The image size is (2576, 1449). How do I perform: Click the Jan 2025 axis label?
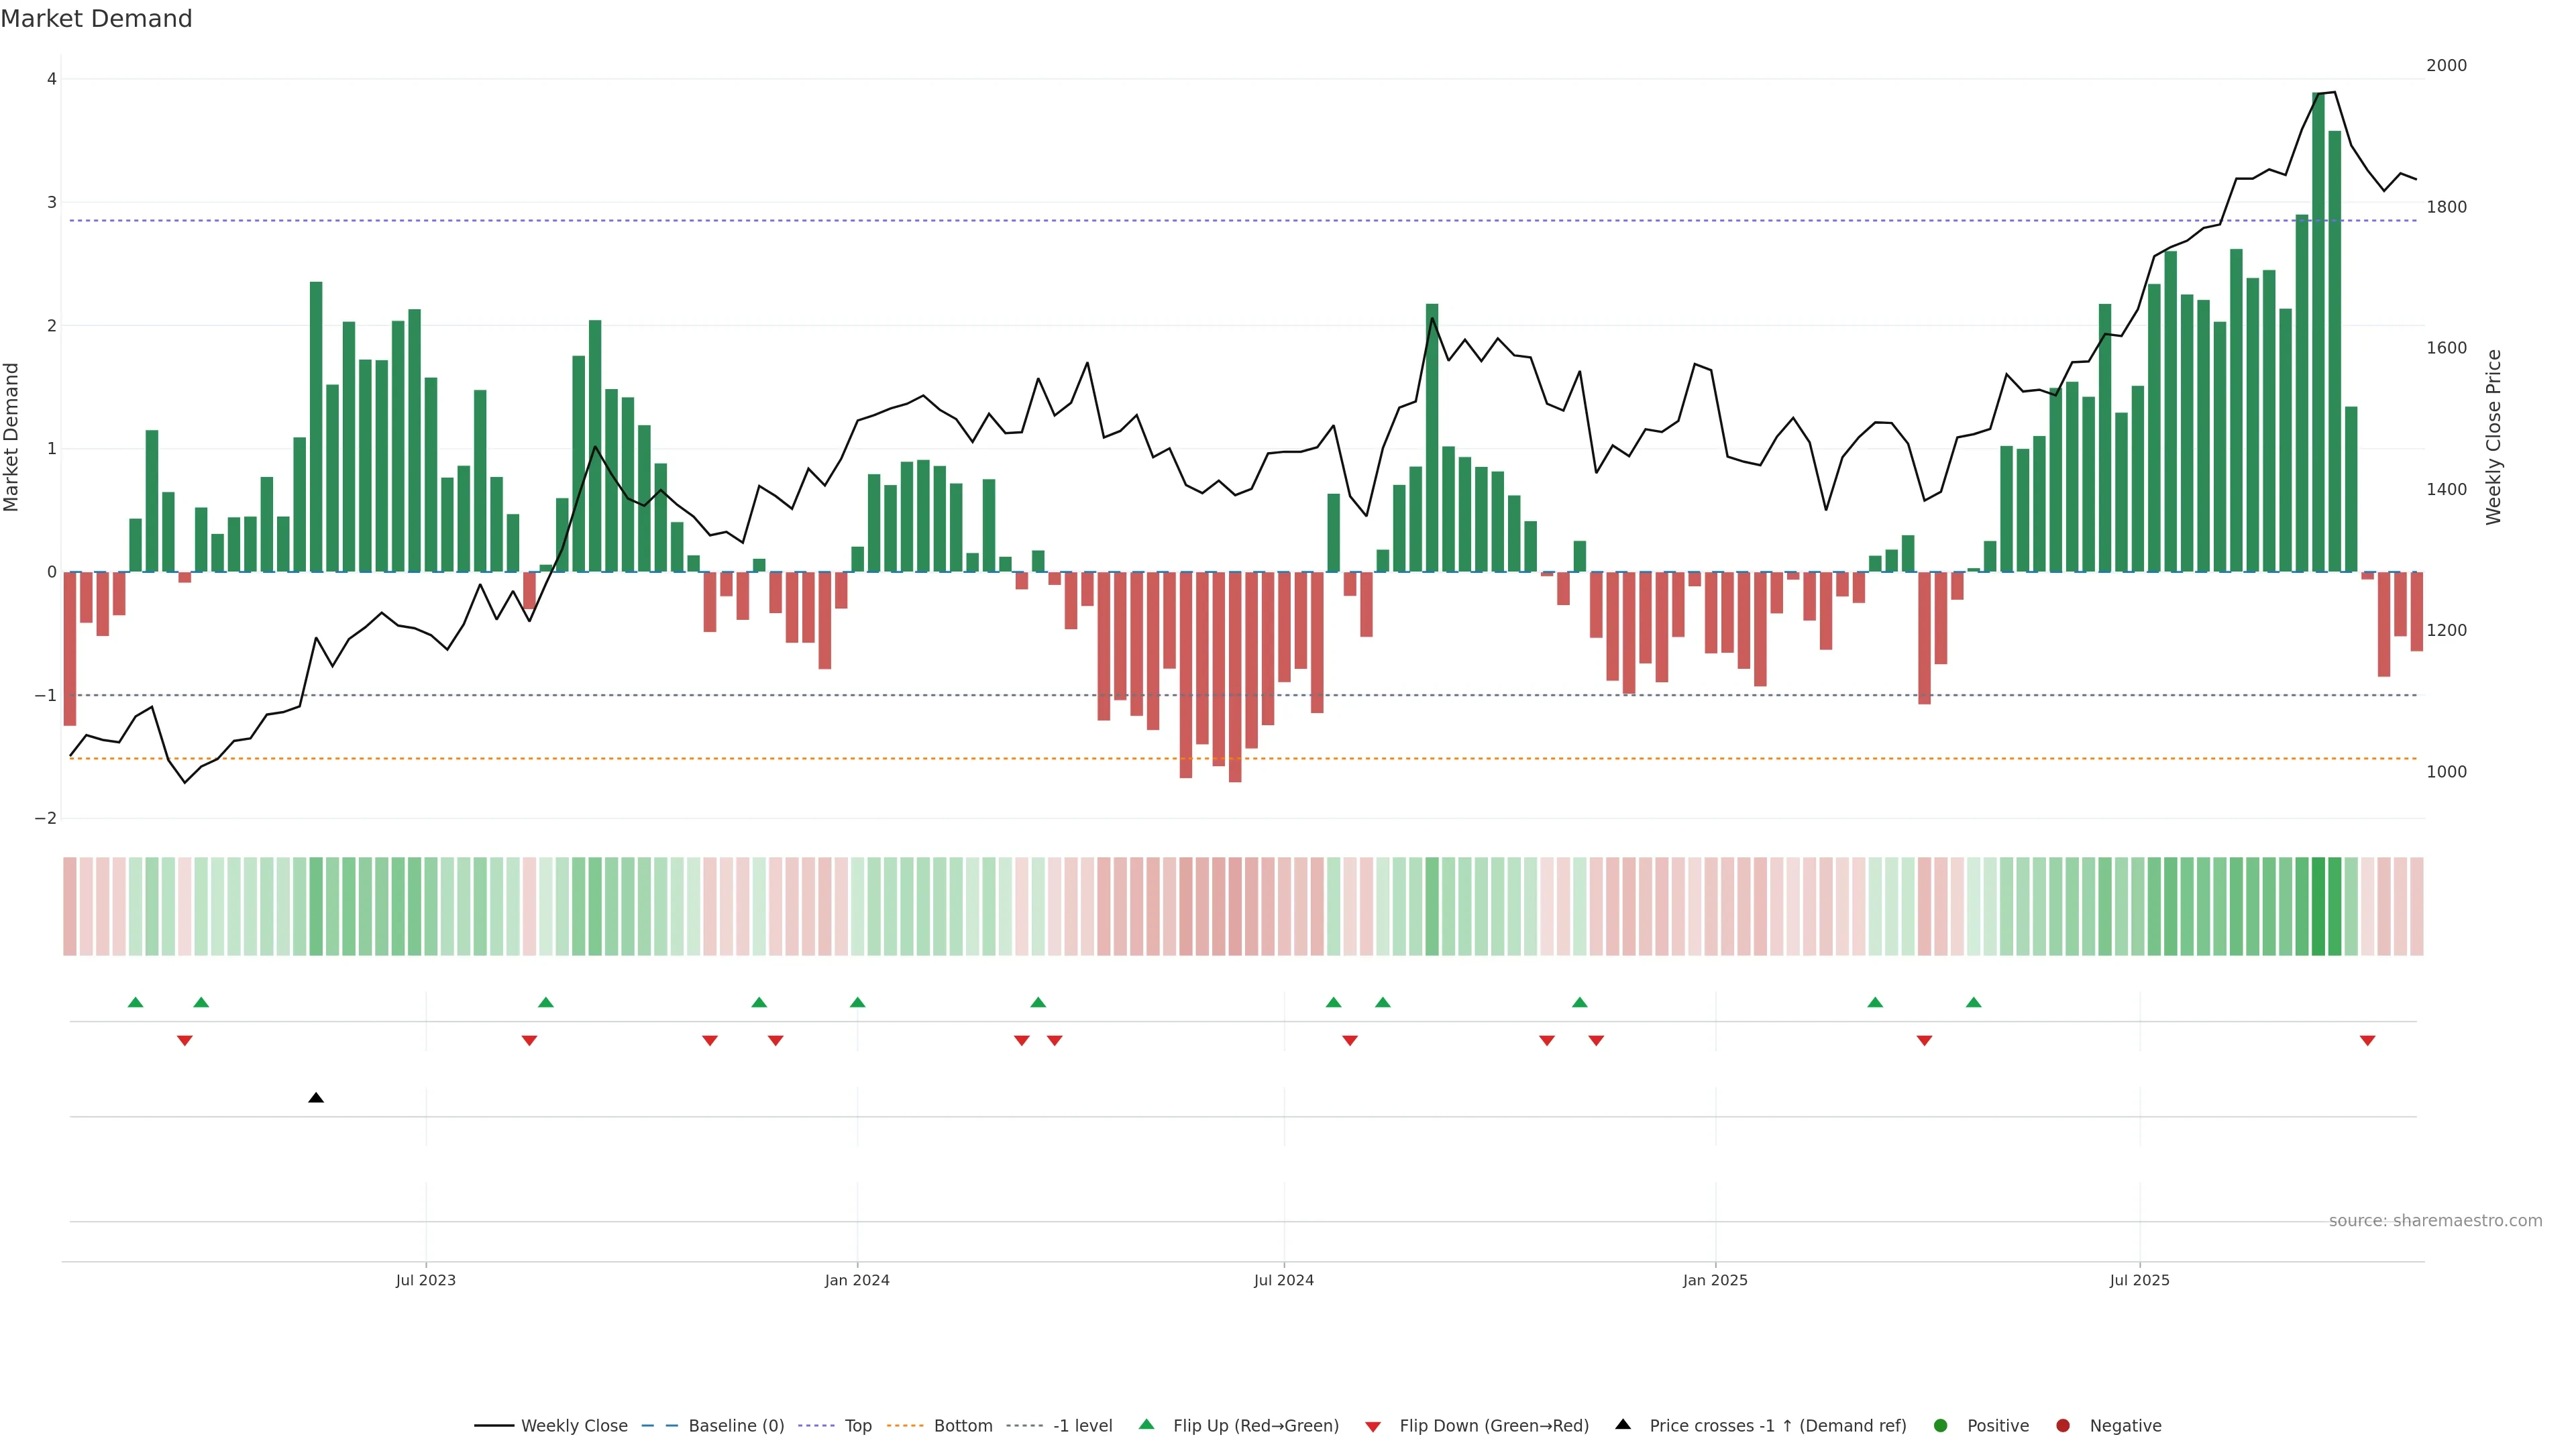click(1715, 1280)
